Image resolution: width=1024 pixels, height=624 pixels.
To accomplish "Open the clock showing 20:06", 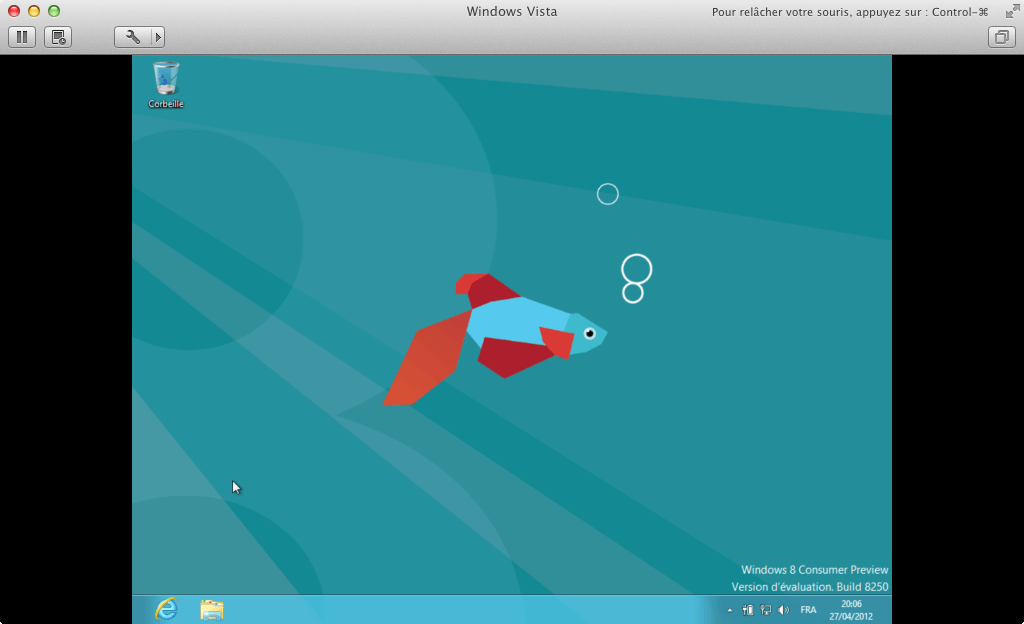I will coord(851,610).
